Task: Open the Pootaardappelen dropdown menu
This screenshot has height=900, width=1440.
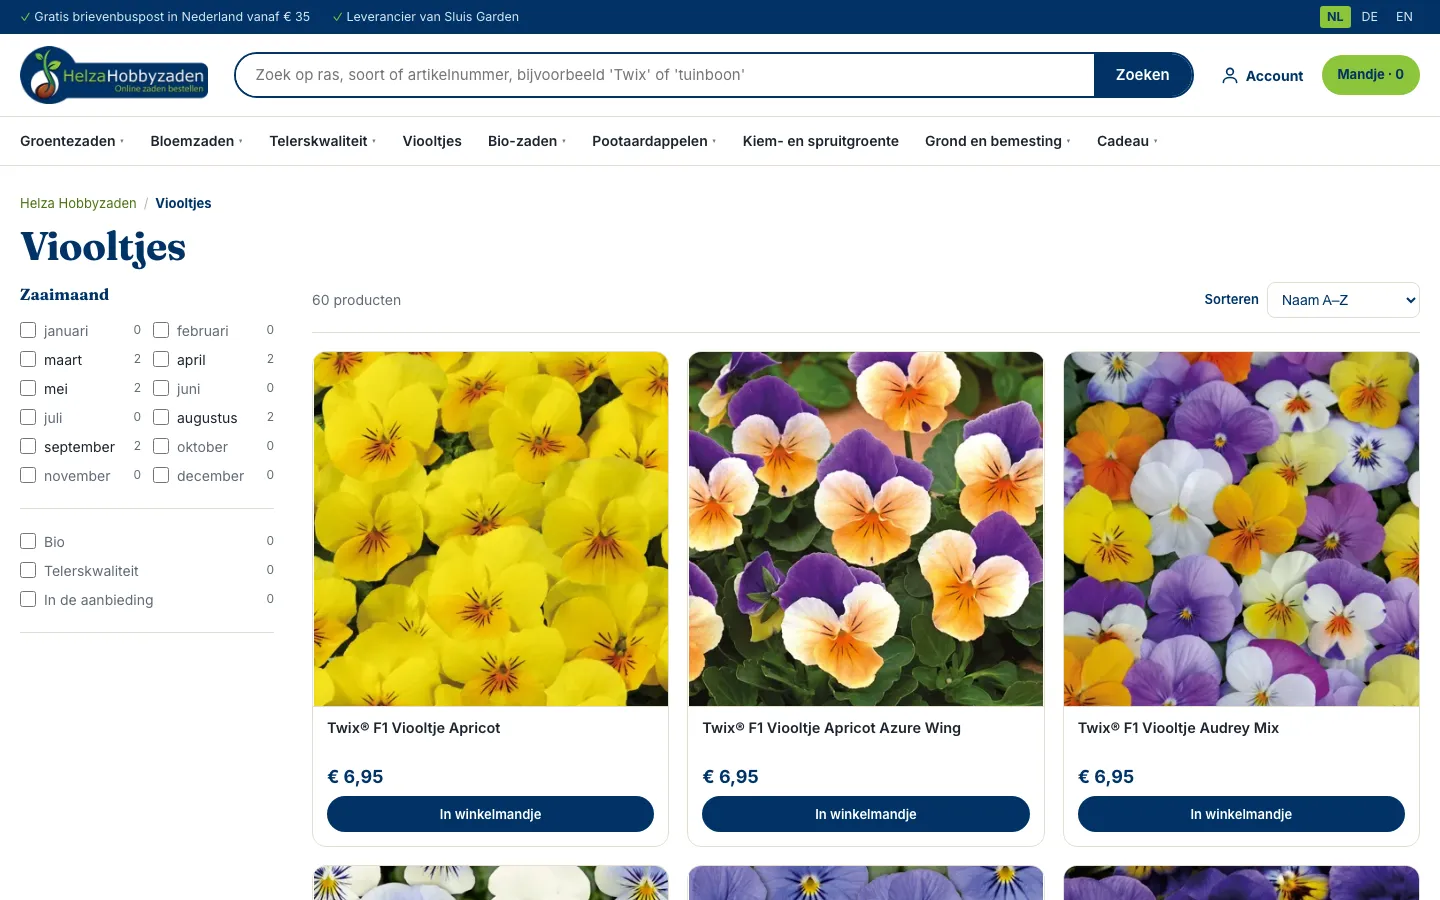Action: (x=654, y=141)
